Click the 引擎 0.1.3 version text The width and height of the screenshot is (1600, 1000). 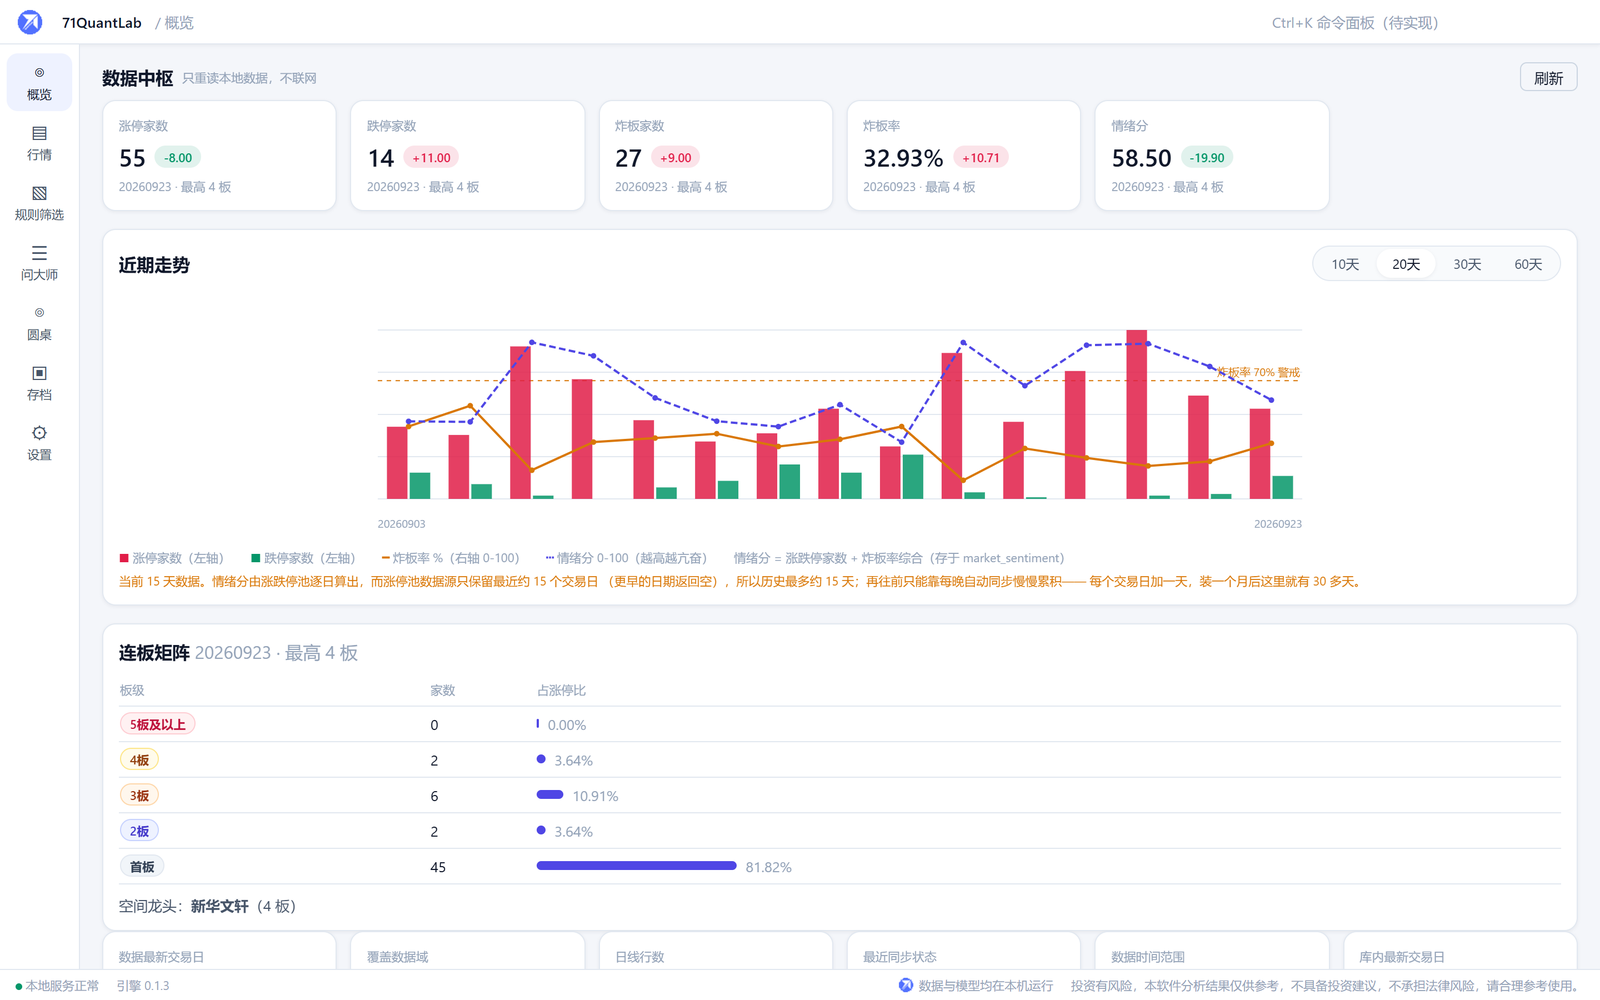[x=143, y=986]
